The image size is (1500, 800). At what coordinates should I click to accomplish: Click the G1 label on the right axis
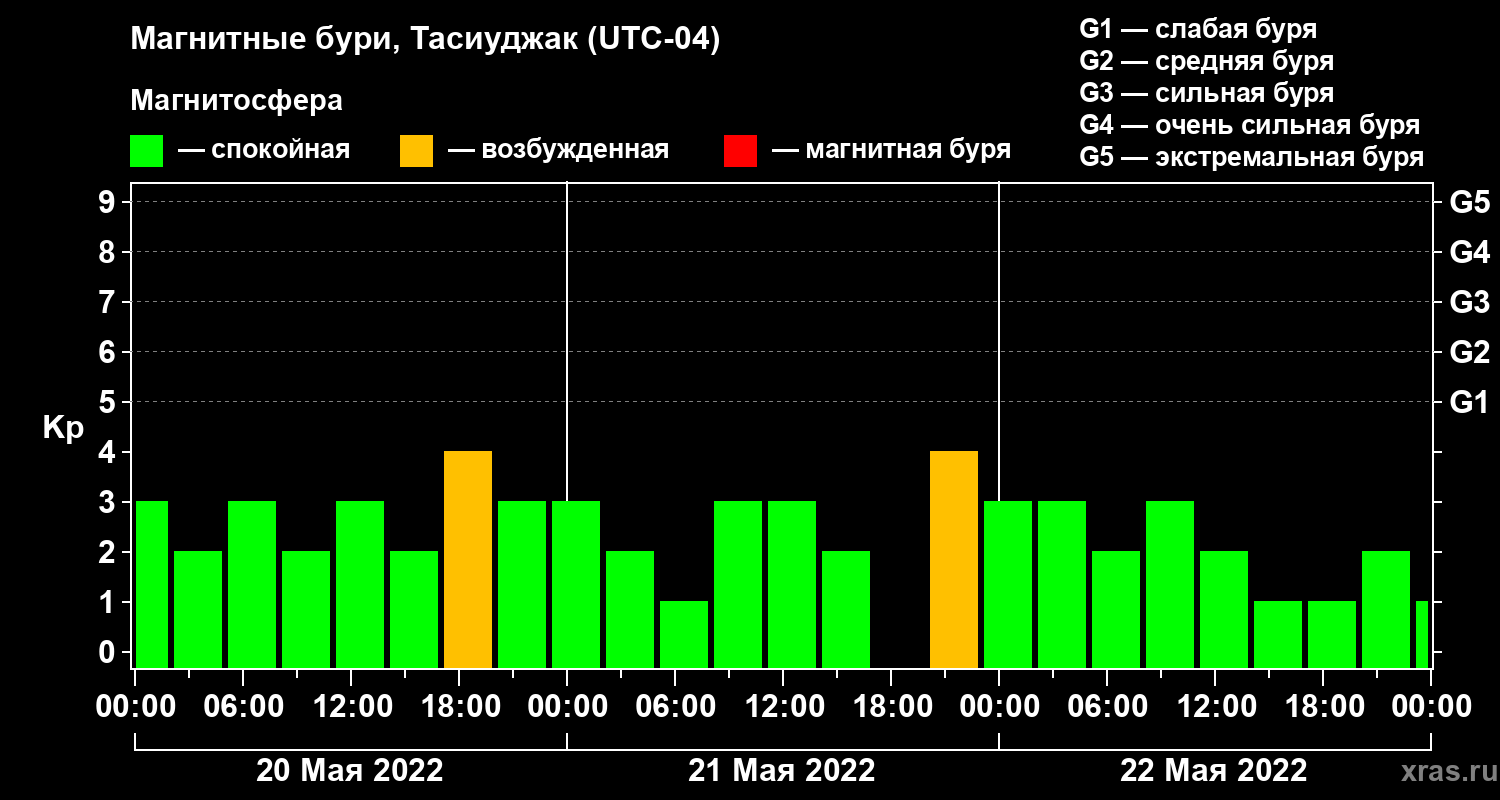coord(1469,402)
